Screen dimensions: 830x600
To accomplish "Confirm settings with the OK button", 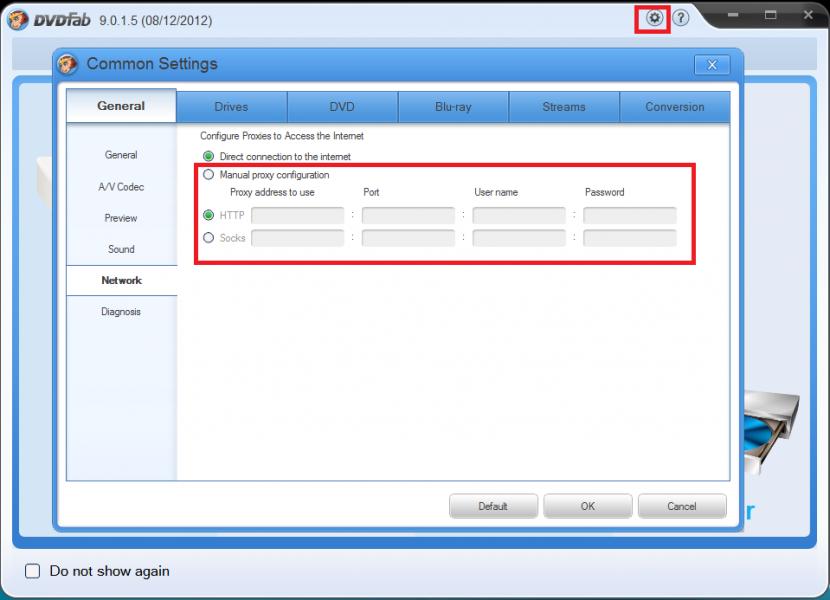I will (x=588, y=506).
